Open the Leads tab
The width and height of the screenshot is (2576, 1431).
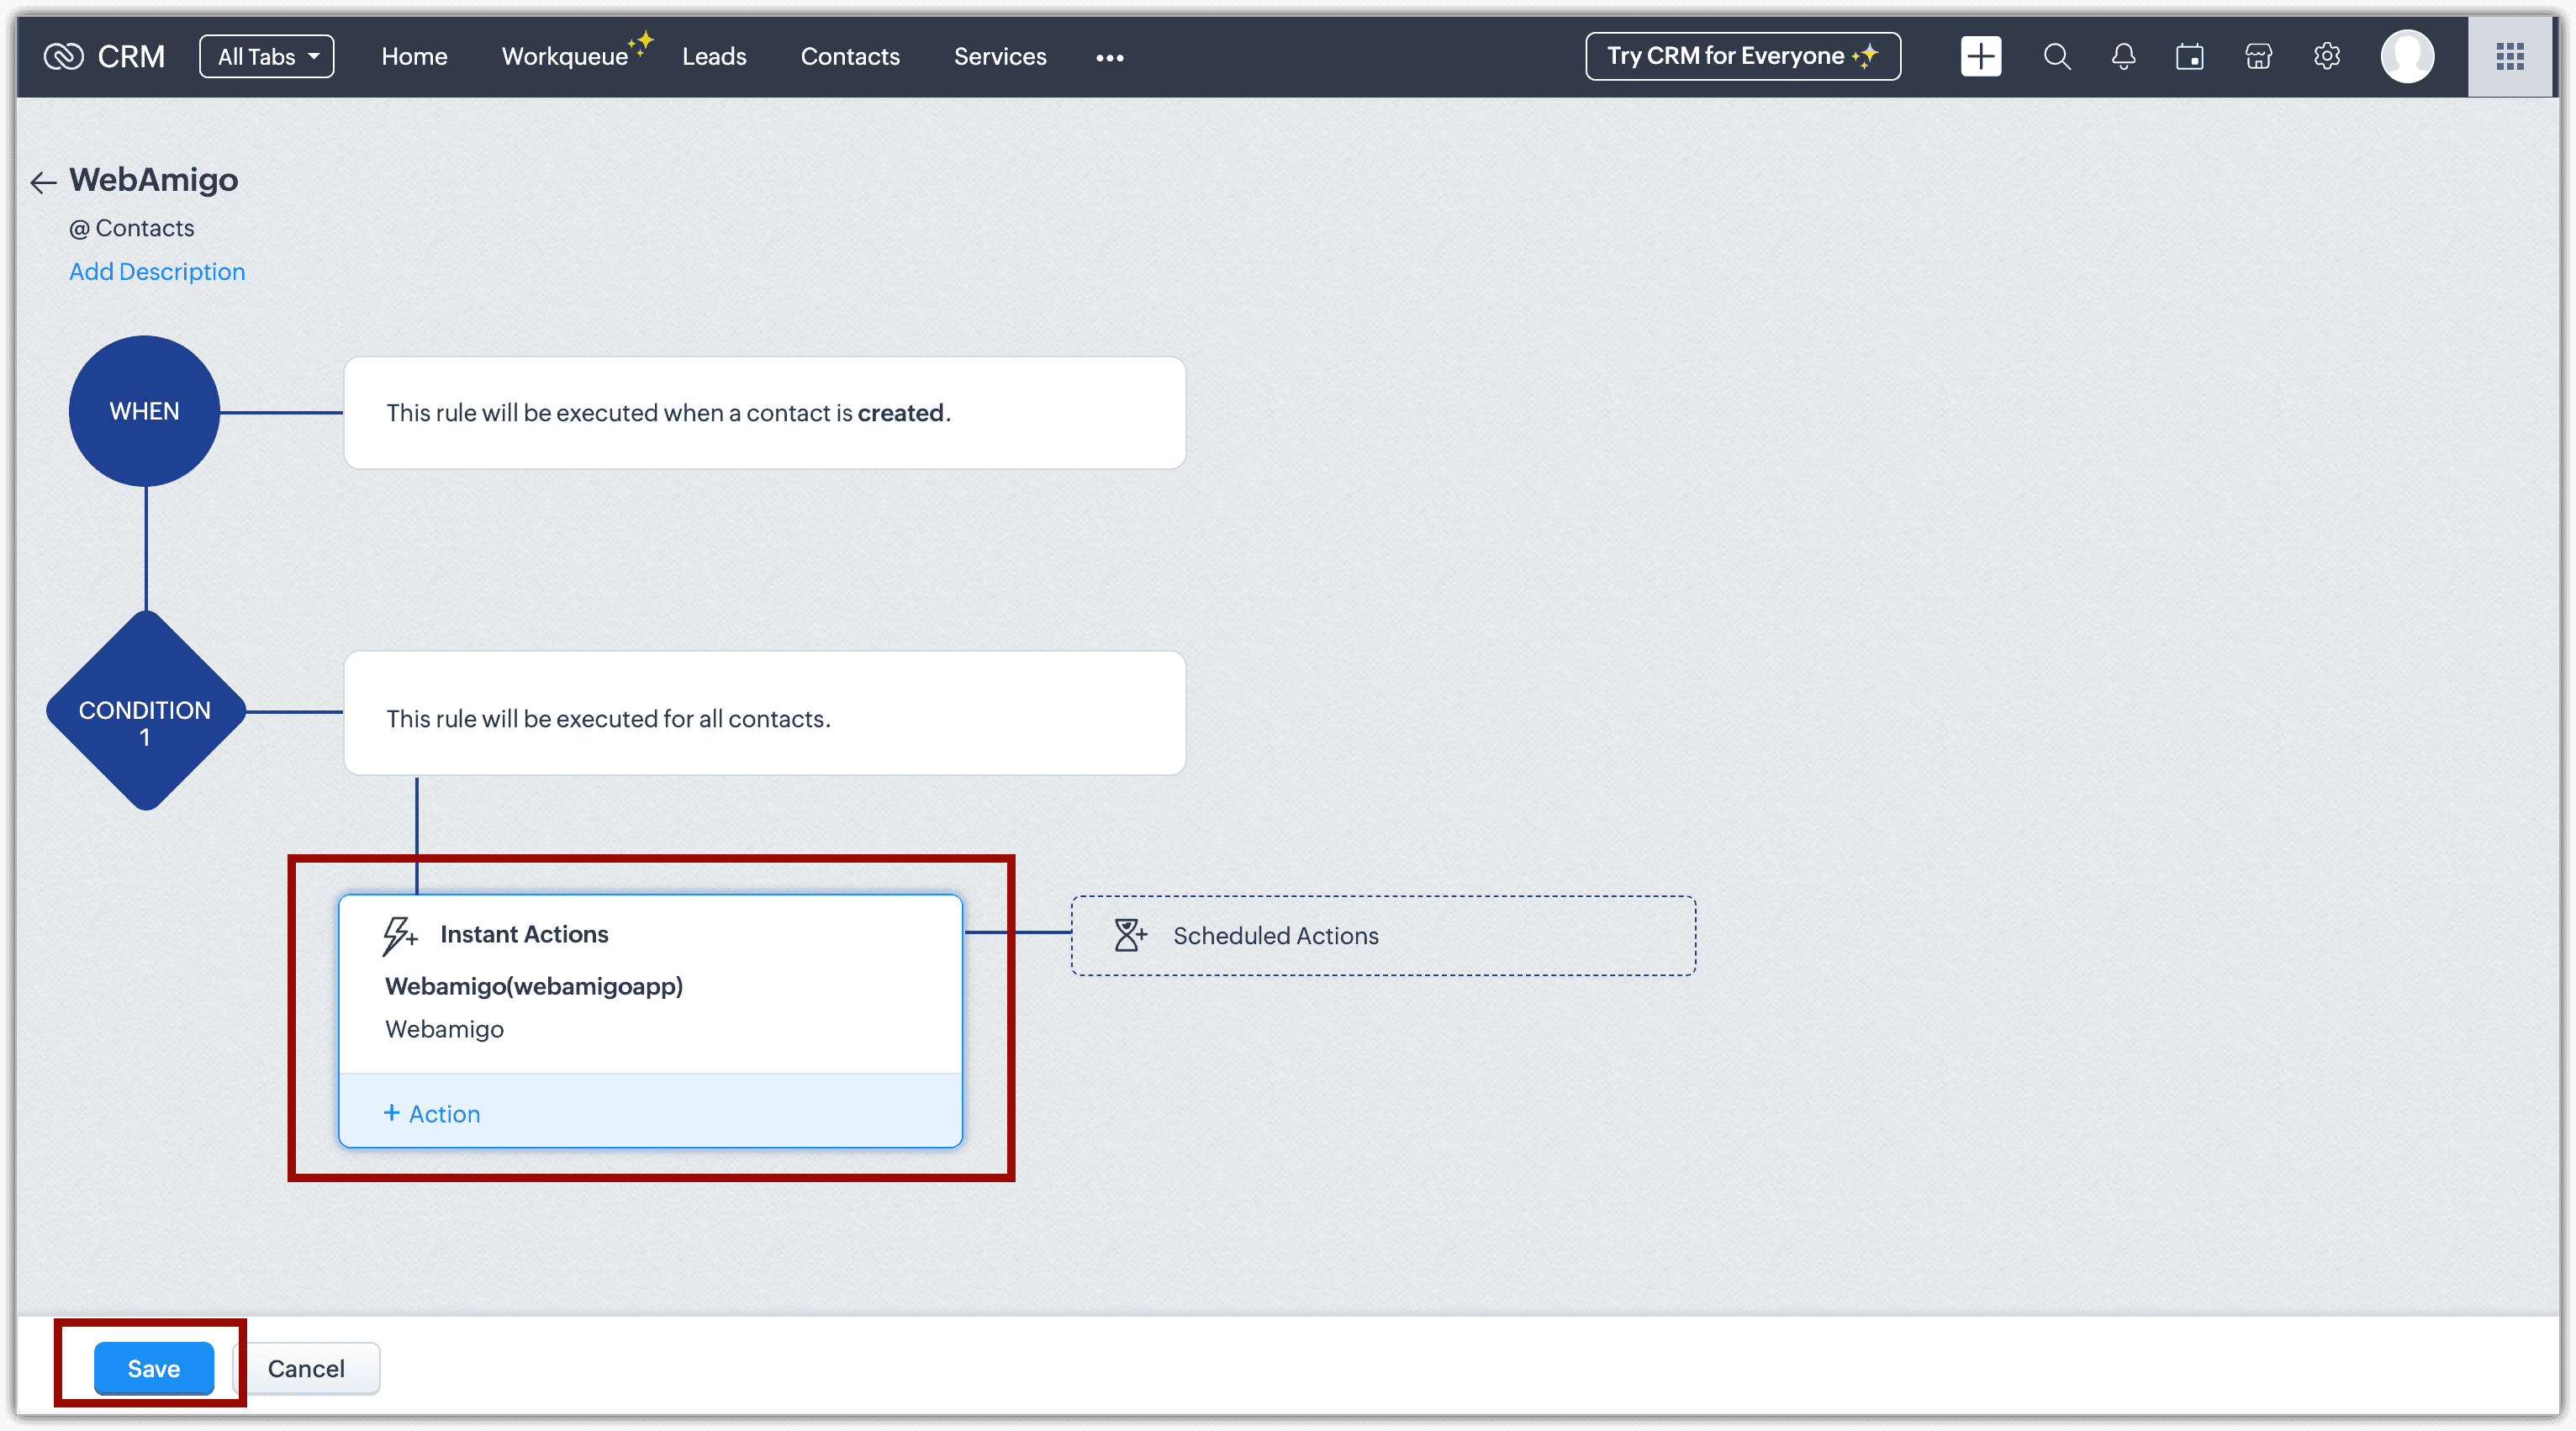714,56
